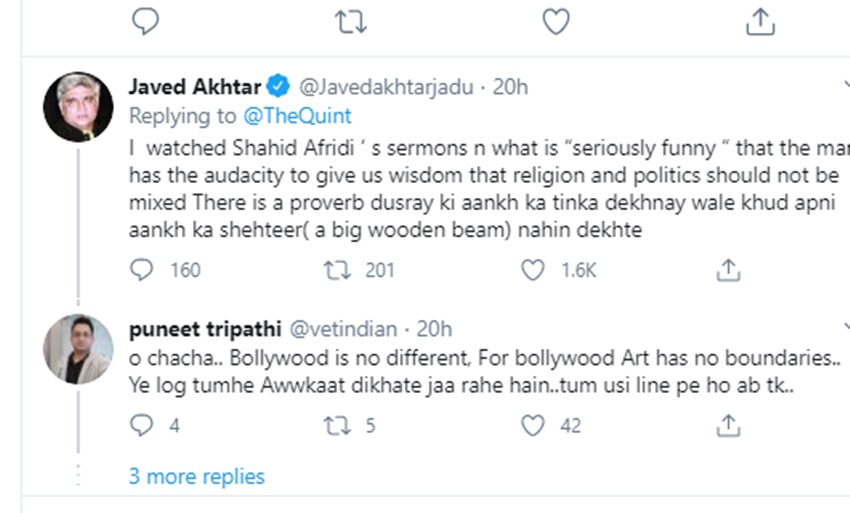Reply to Javed Akhtar's tweet
Viewport: 850px width, 513px height.
tap(143, 269)
